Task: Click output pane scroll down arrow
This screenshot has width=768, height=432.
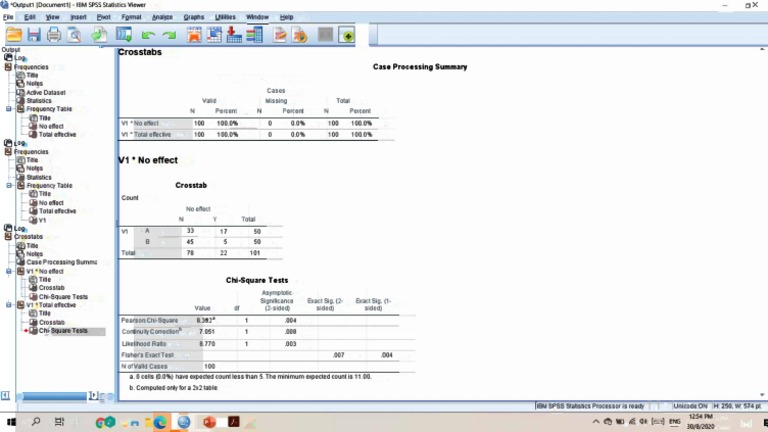Action: tap(762, 395)
